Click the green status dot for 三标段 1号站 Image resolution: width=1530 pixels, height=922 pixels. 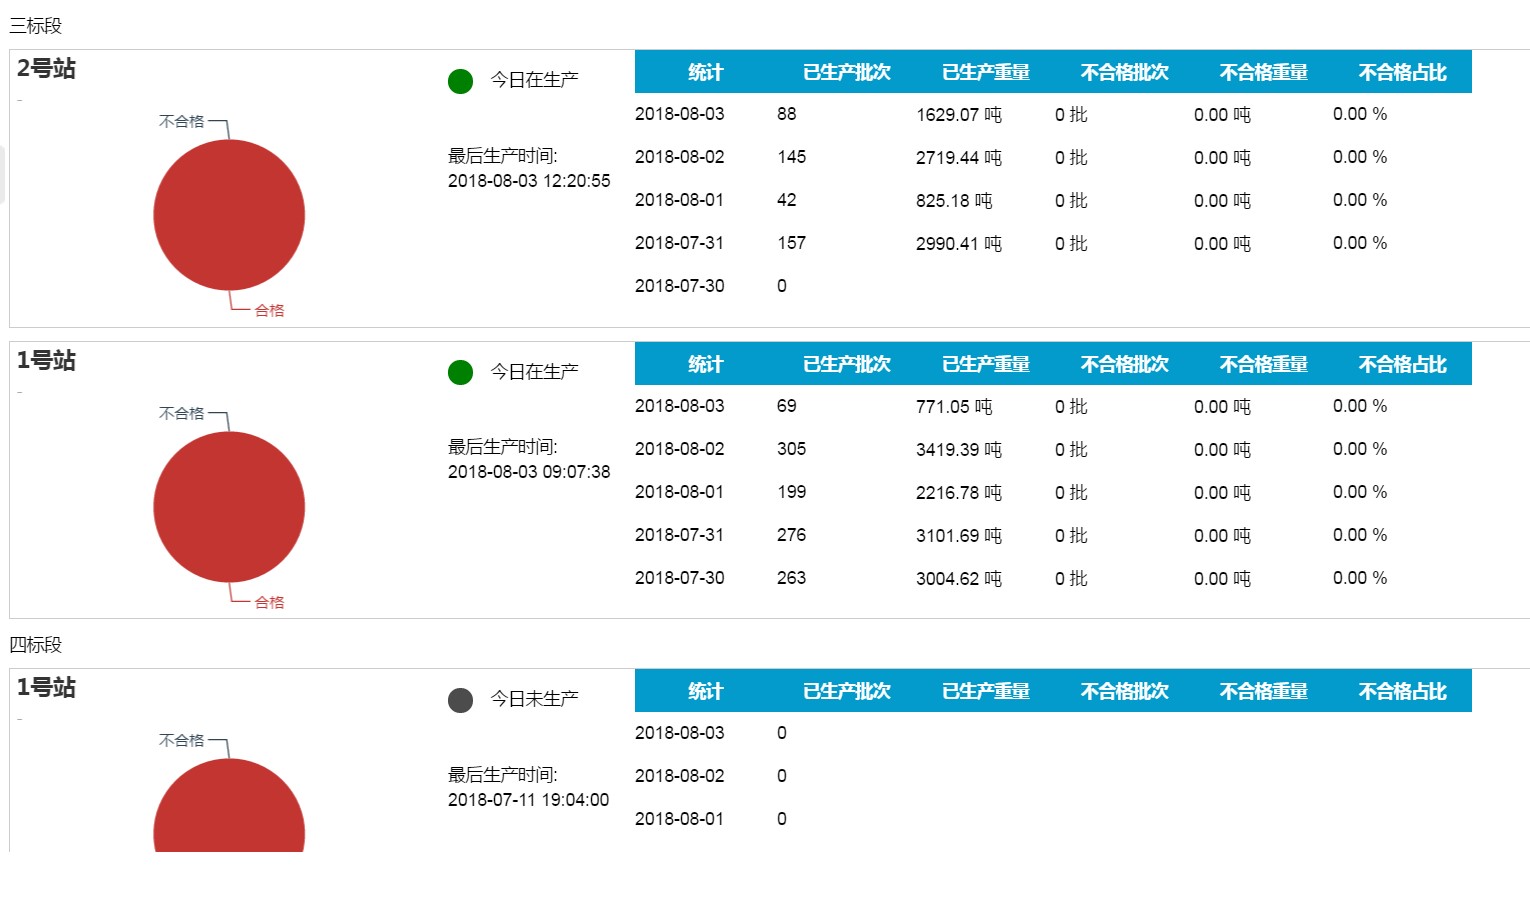tap(460, 373)
